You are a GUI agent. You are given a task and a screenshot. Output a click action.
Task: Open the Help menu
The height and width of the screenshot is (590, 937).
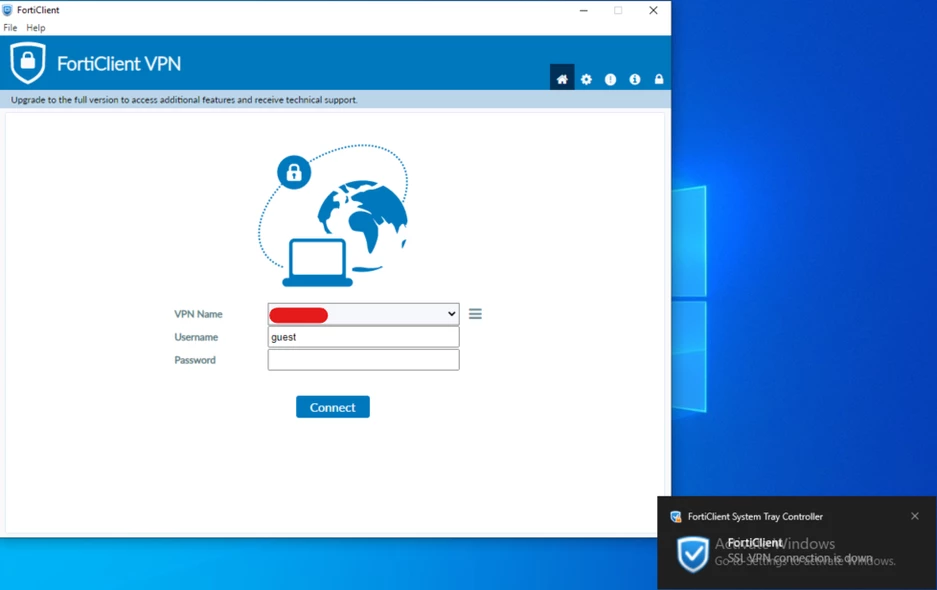pyautogui.click(x=36, y=27)
